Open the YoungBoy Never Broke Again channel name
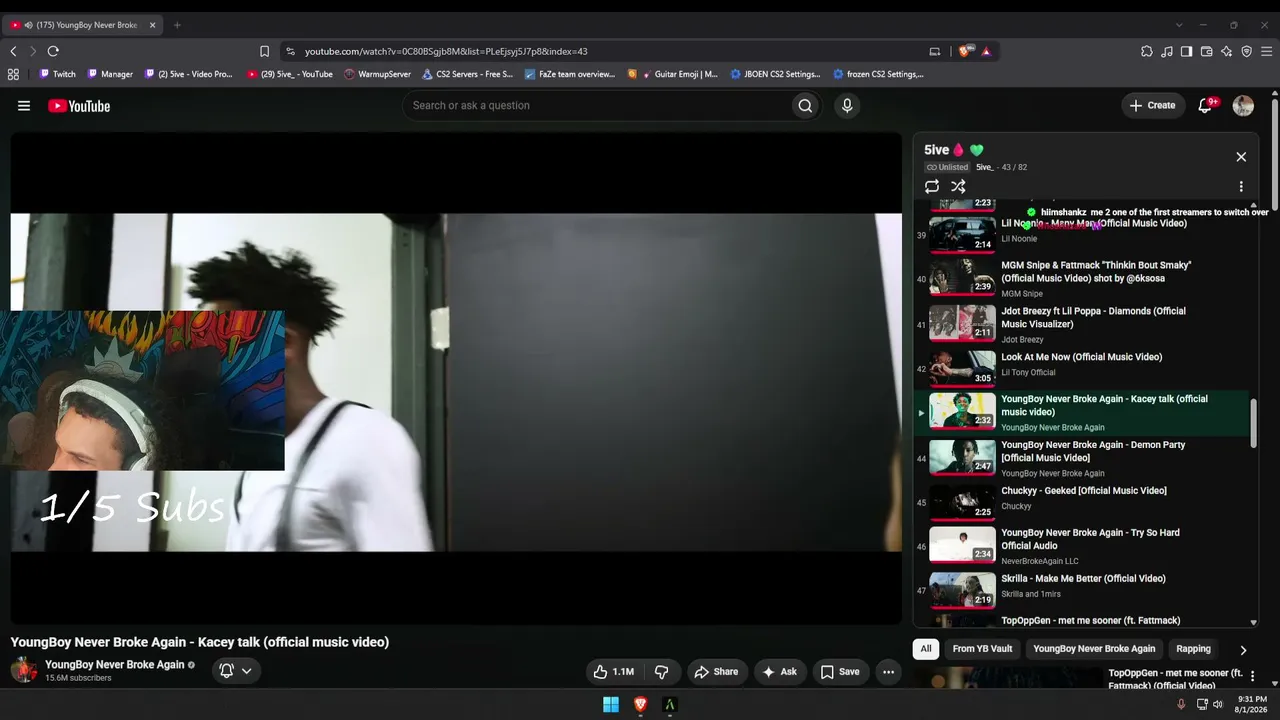The width and height of the screenshot is (1280, 720). click(114, 665)
